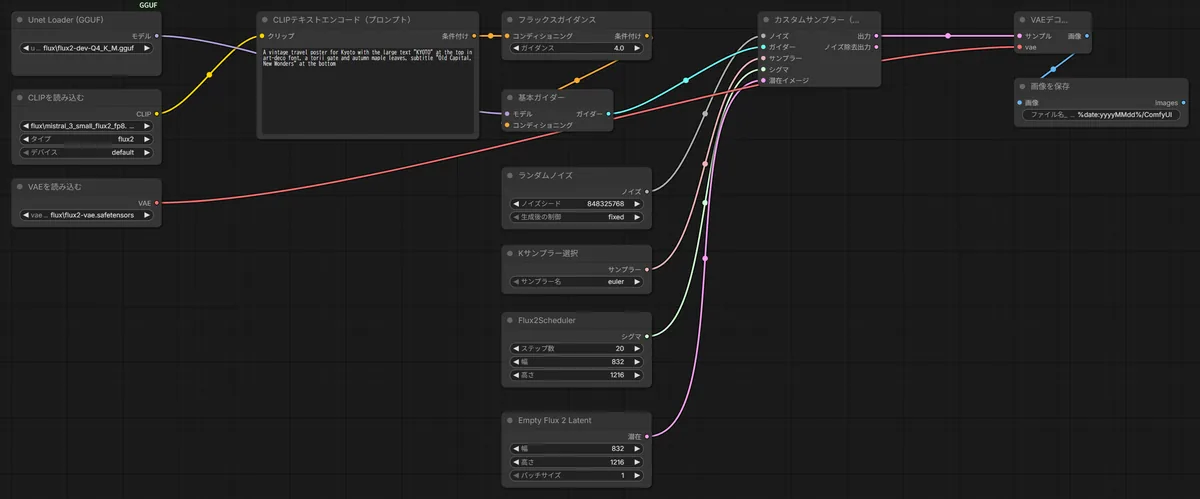Click the VAE output socket on VAEを読み込む
Image resolution: width=1200 pixels, height=499 pixels.
point(157,203)
